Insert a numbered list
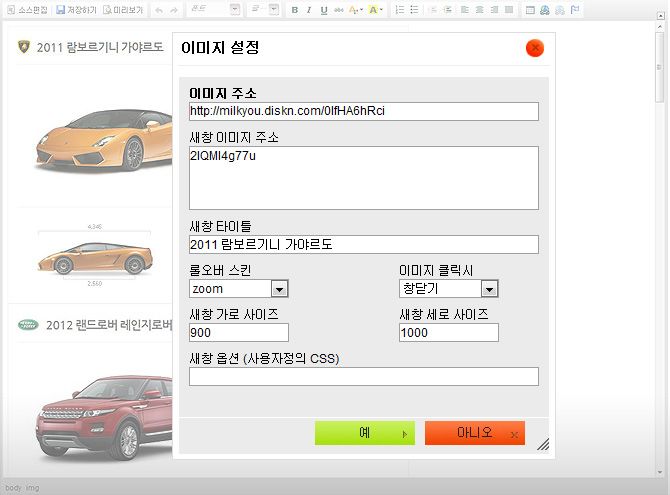Screen dimensions: 670x495 tap(400, 10)
